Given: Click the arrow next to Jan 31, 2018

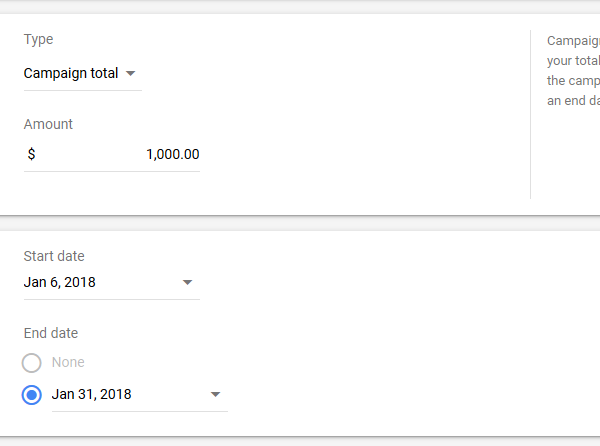Looking at the screenshot, I should point(215,395).
